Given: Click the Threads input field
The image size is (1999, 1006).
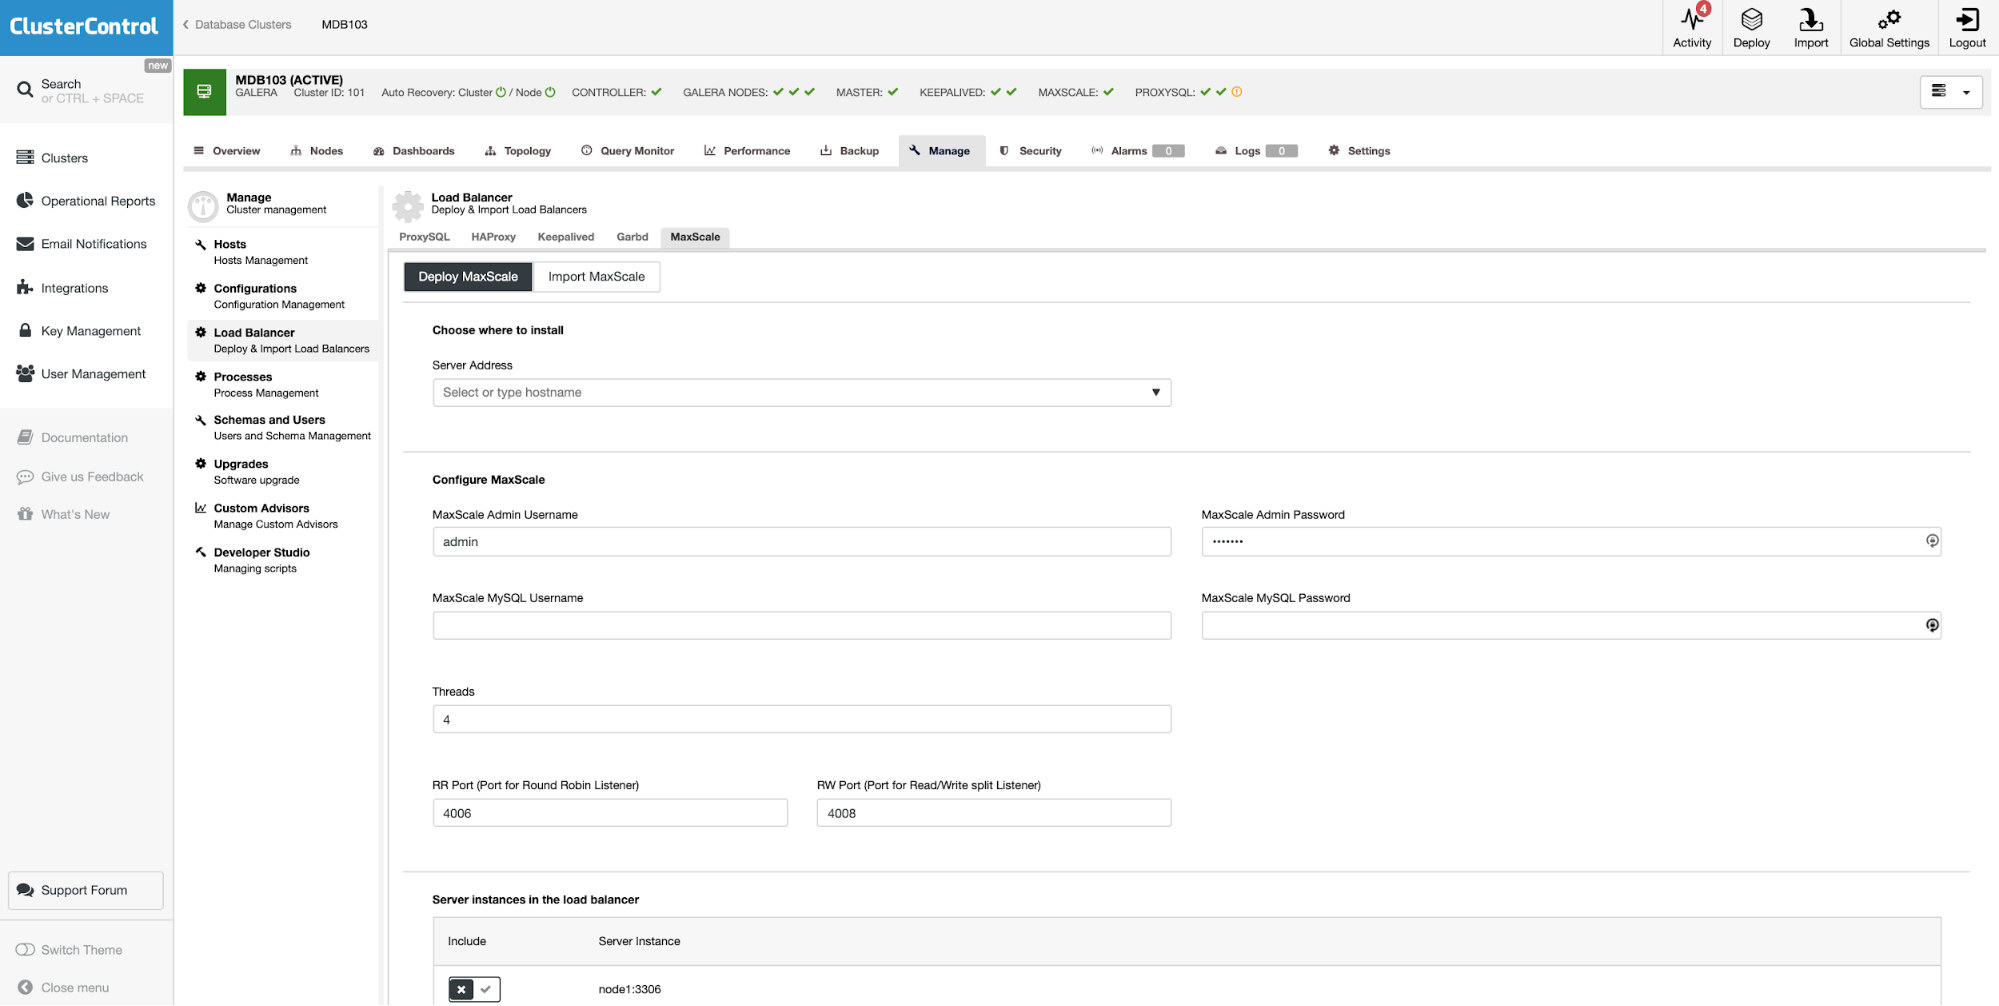Looking at the screenshot, I should [x=801, y=719].
